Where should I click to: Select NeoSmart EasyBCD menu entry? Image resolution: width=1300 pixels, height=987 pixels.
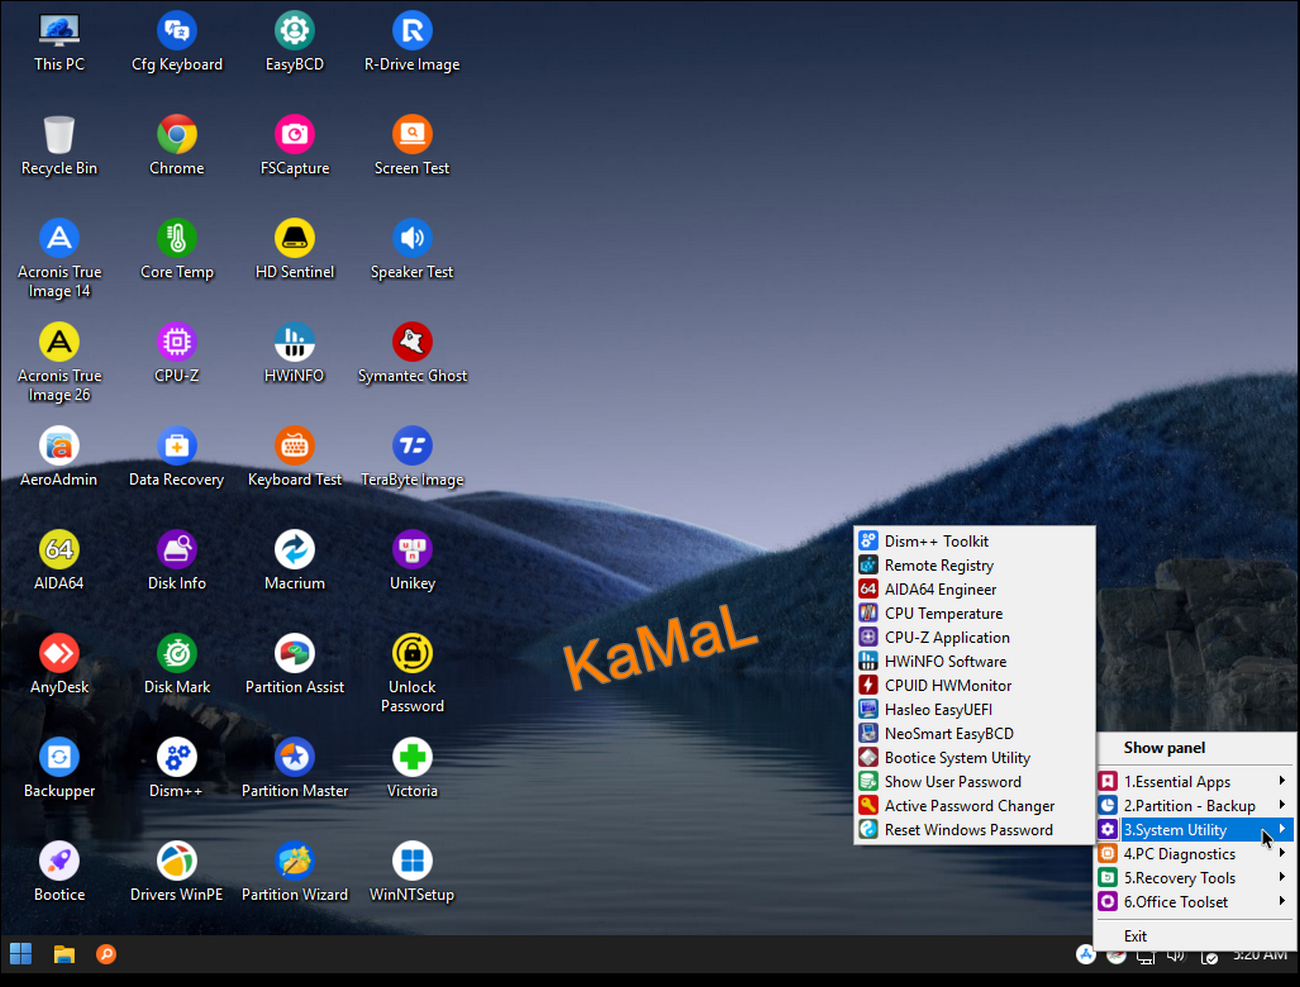click(x=974, y=733)
